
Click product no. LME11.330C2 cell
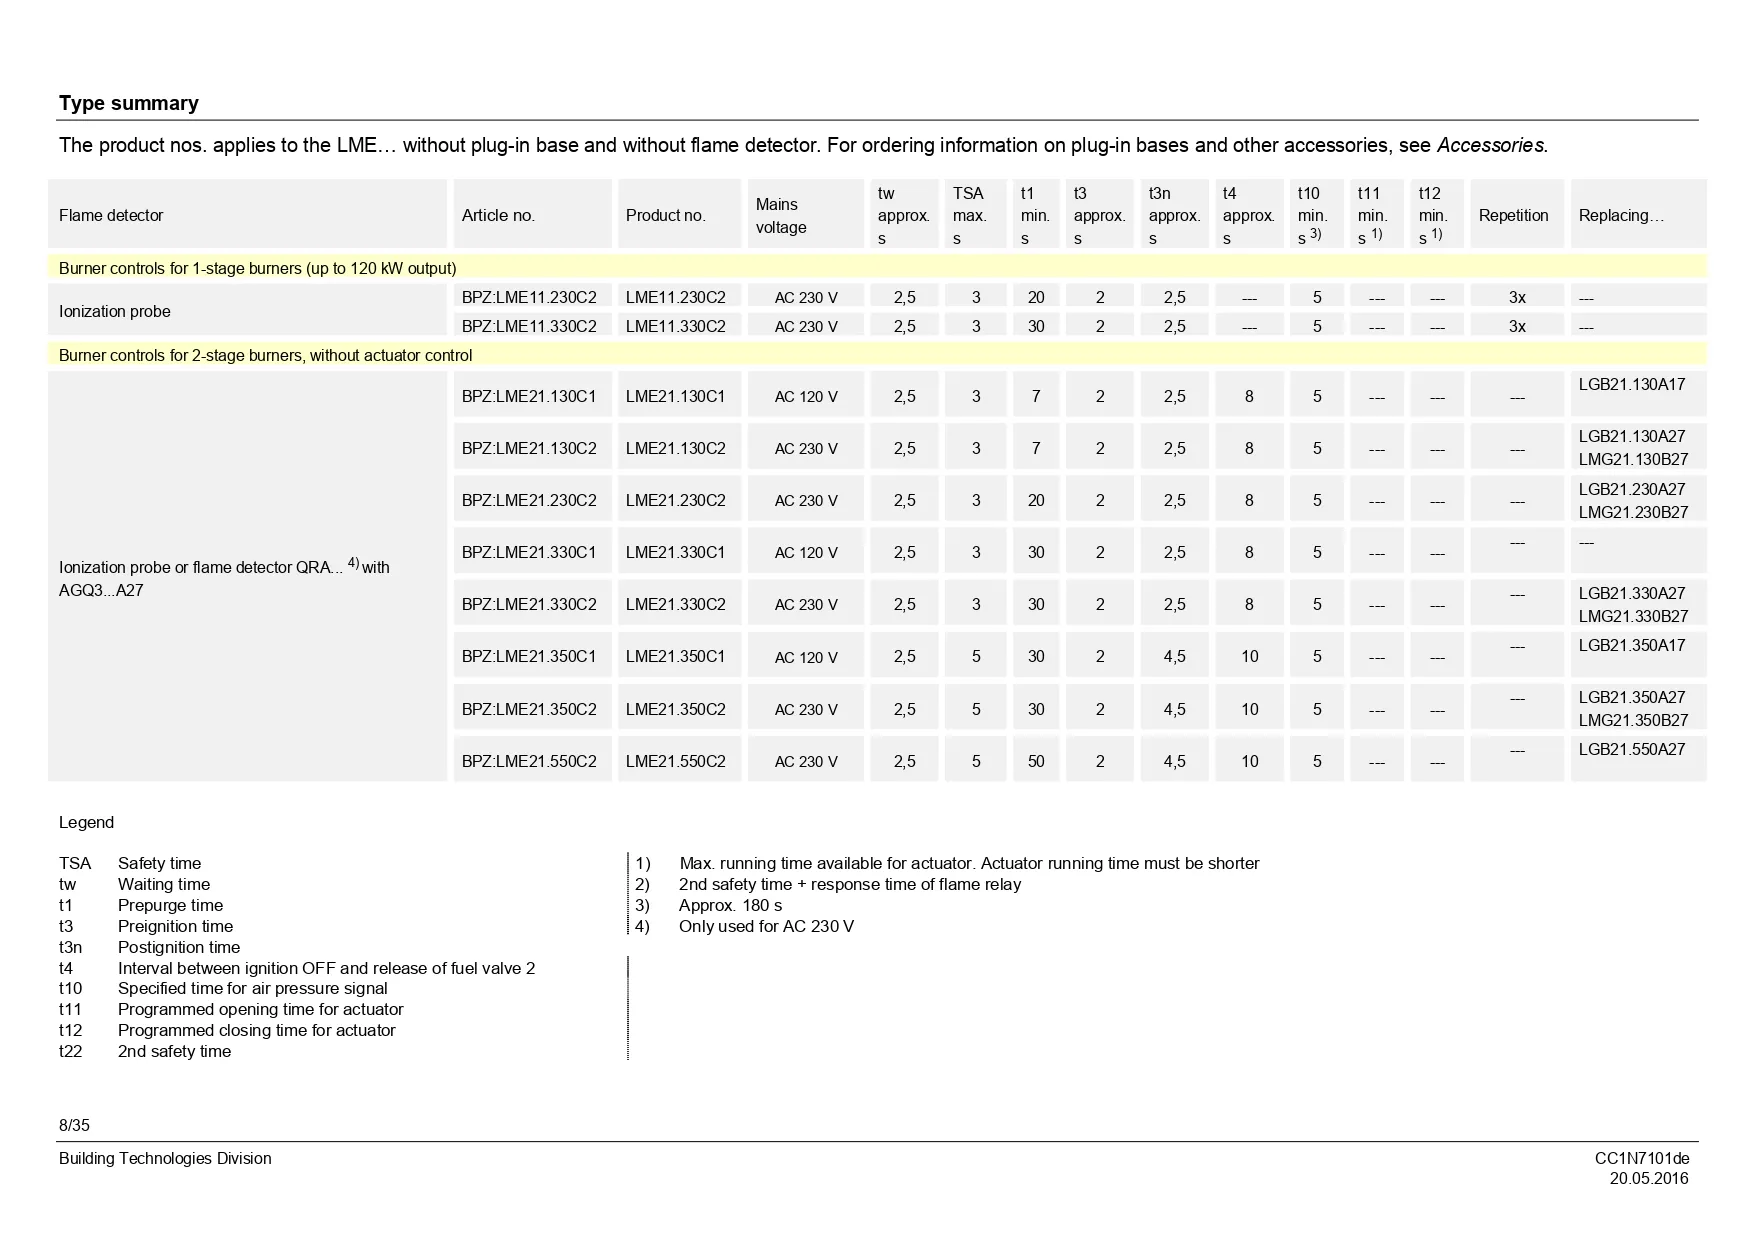(675, 326)
